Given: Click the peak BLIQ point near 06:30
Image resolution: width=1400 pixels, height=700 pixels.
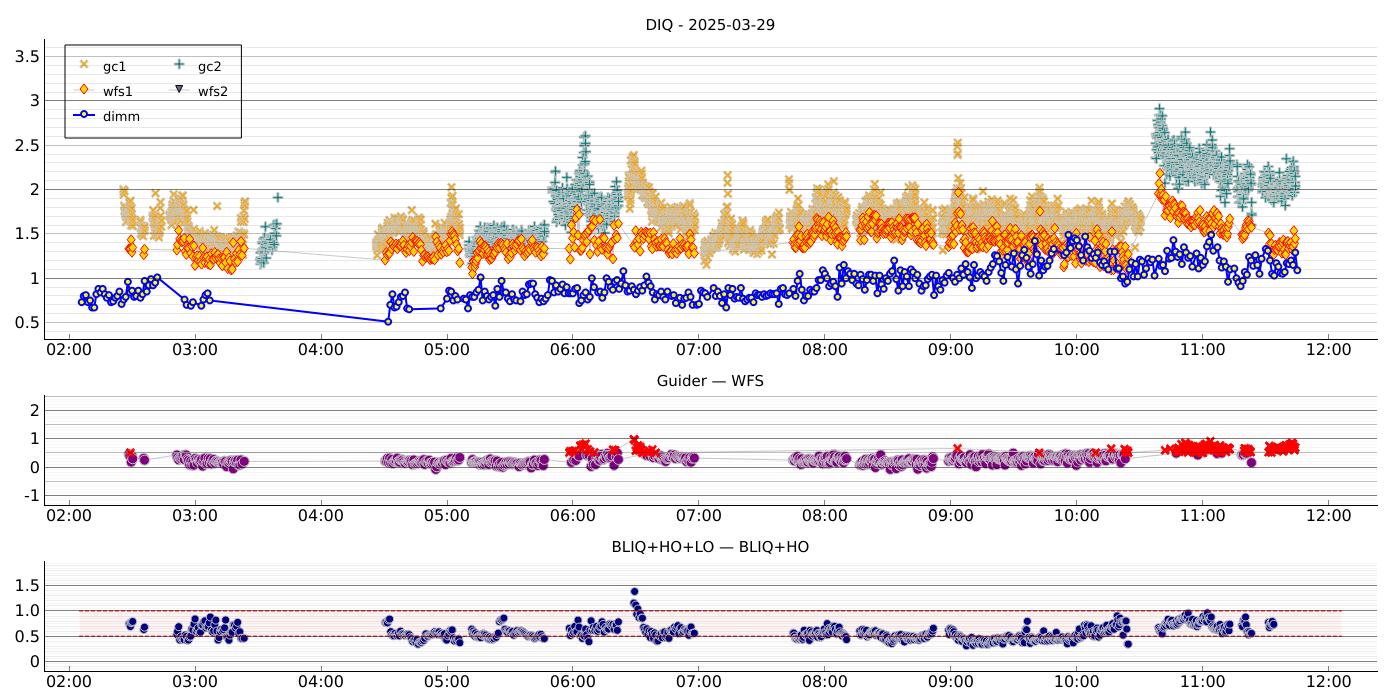Looking at the screenshot, I should click(634, 592).
